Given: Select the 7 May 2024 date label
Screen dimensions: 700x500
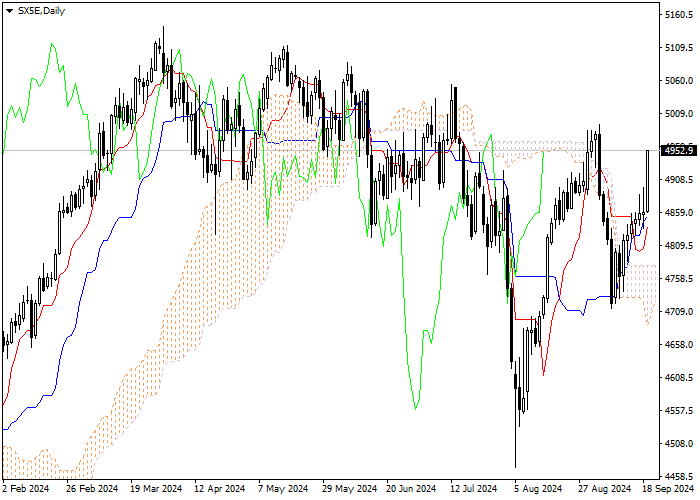Looking at the screenshot, I should 283,489.
